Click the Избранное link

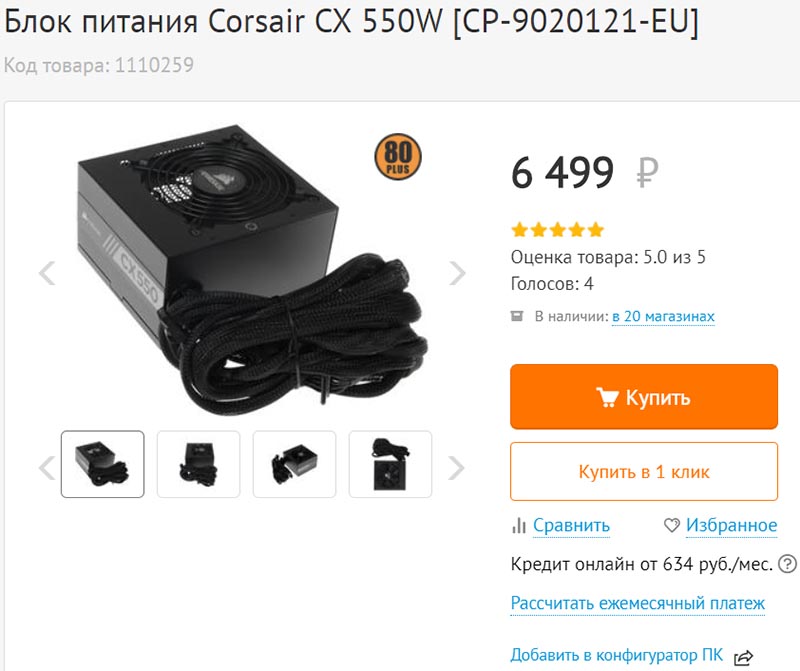click(731, 525)
